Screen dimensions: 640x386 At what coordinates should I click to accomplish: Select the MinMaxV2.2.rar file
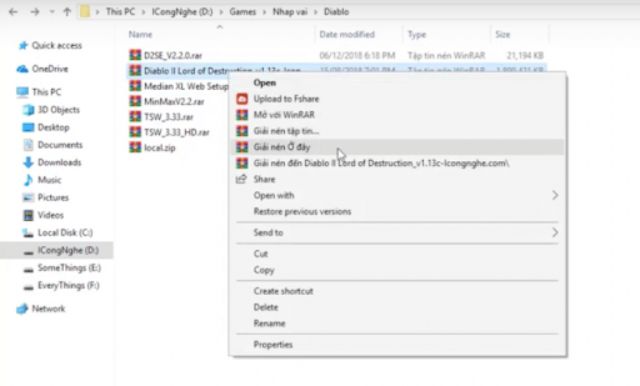[174, 102]
